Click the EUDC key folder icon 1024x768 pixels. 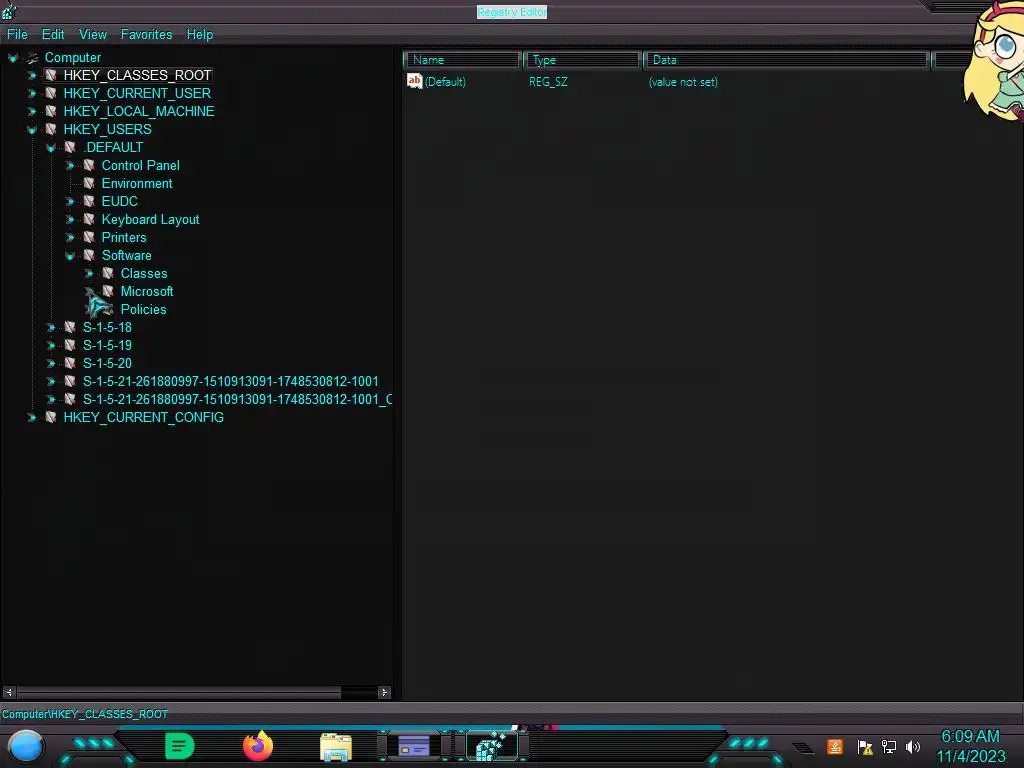pos(89,201)
